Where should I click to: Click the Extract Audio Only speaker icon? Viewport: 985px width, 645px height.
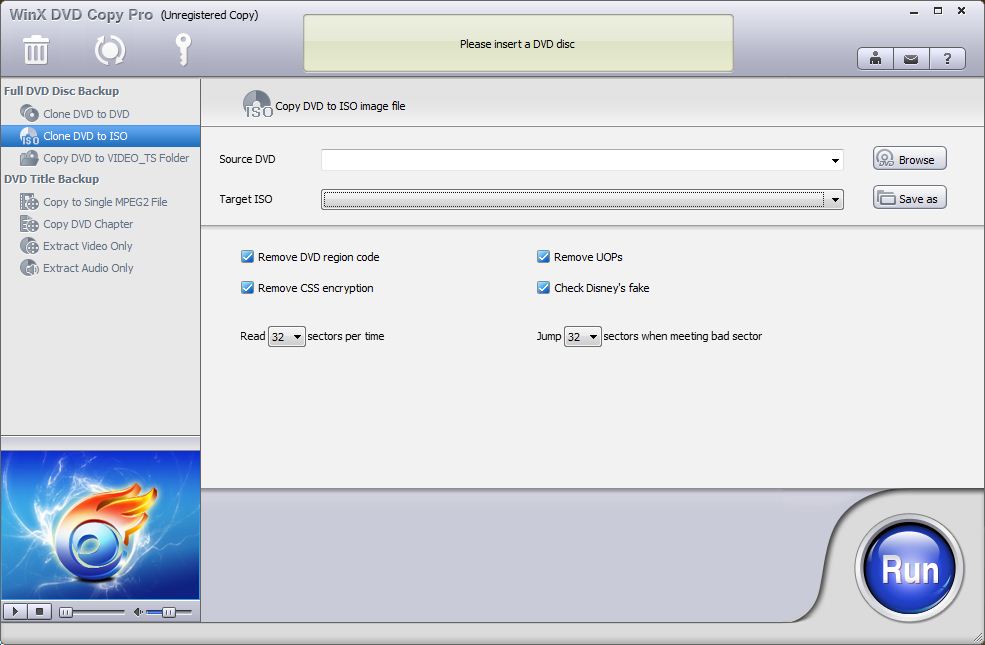tap(29, 268)
